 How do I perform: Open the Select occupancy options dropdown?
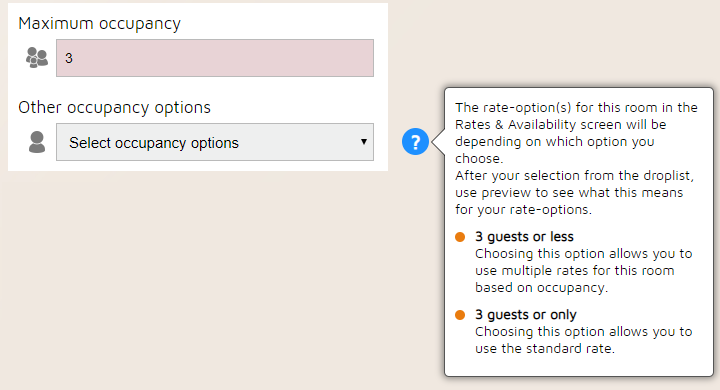215,142
